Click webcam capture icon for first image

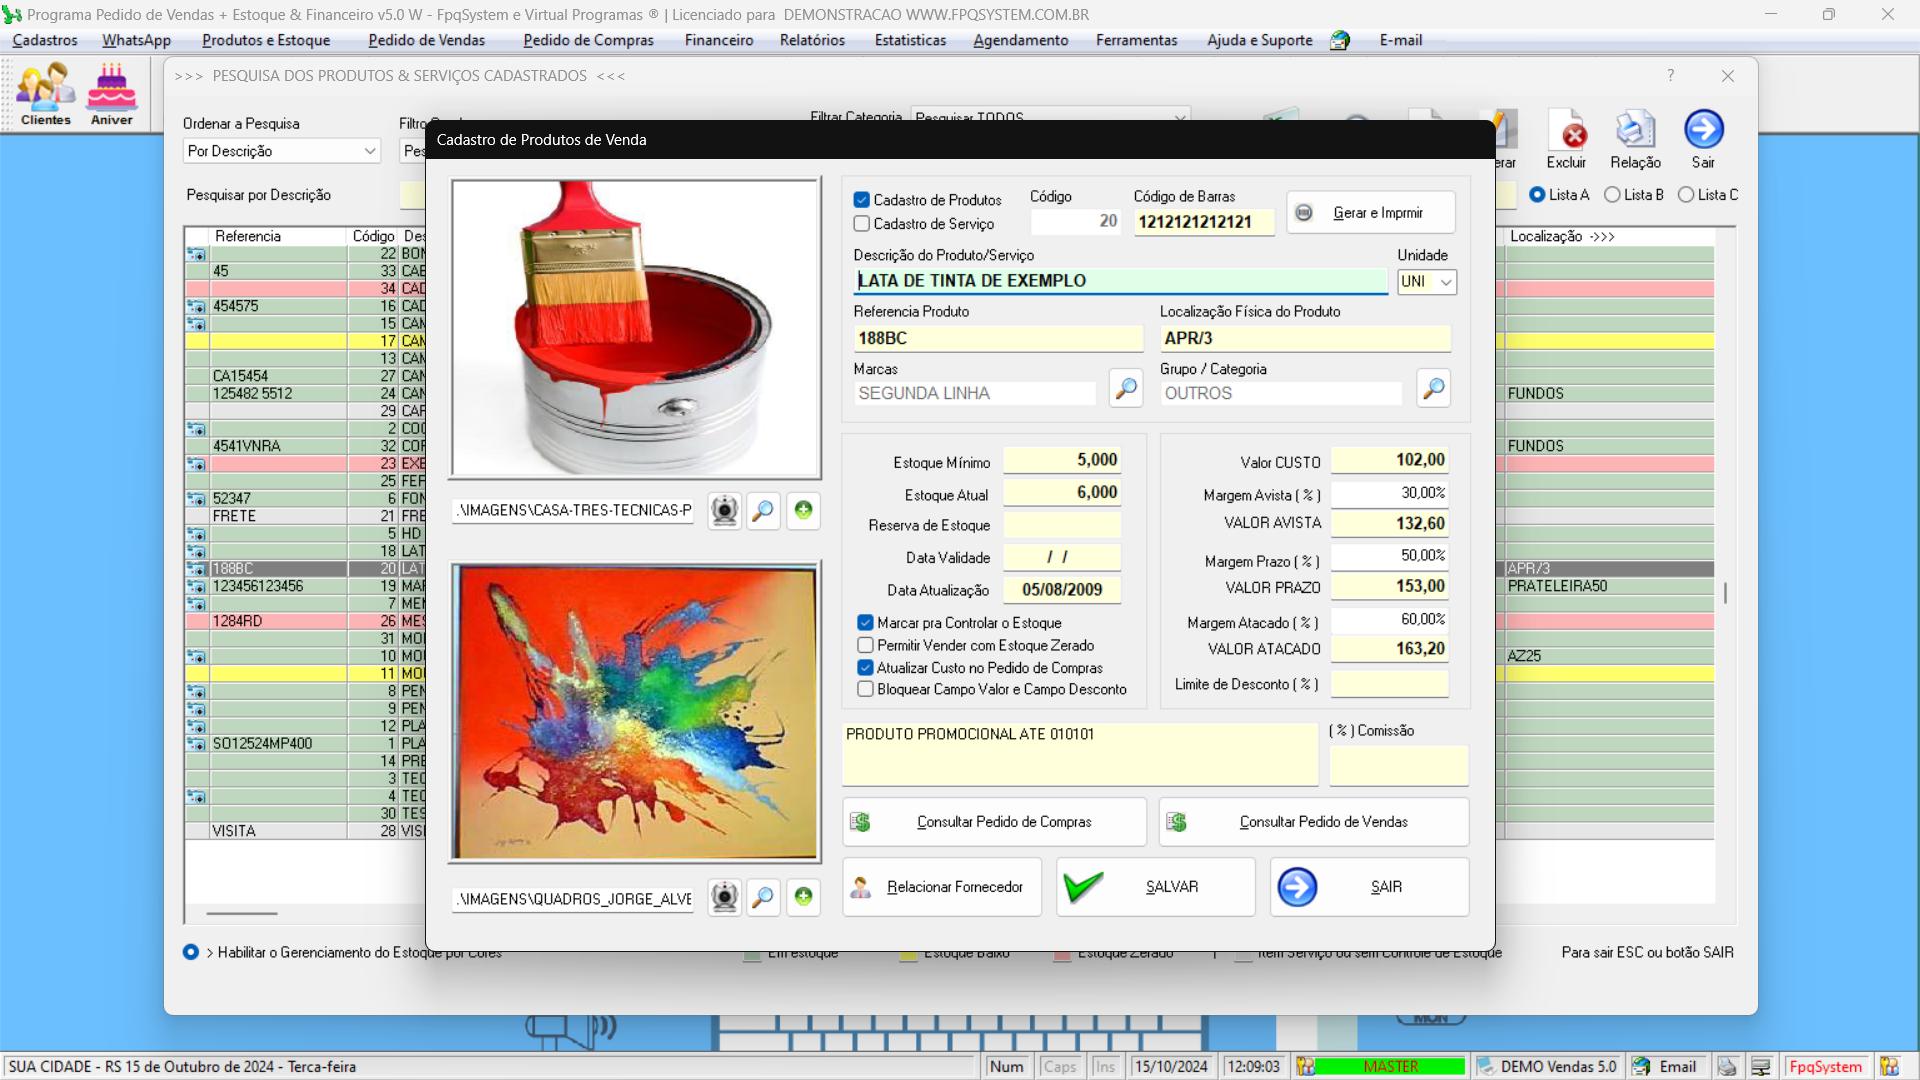pyautogui.click(x=724, y=511)
